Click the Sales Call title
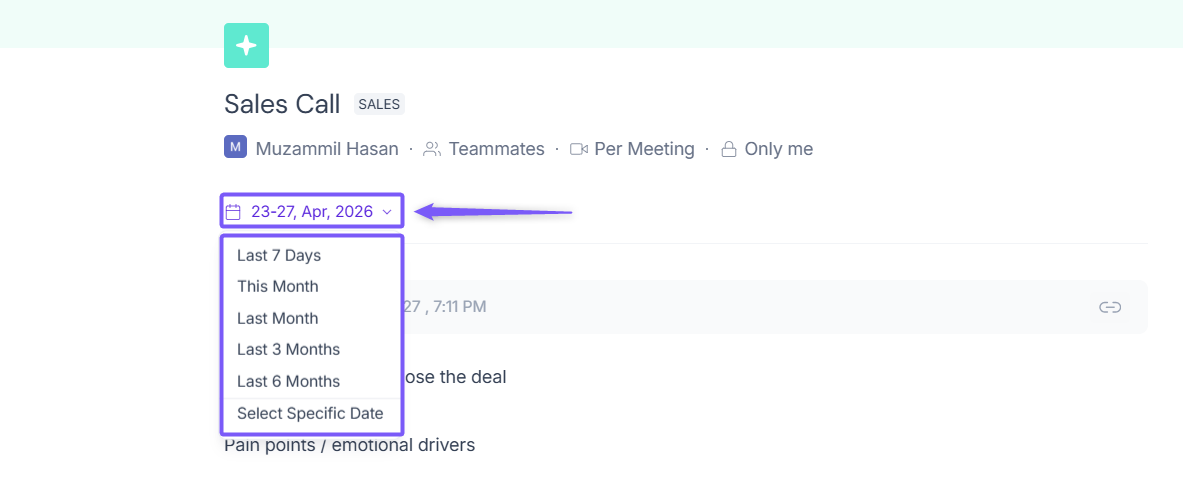1183x497 pixels. tap(282, 104)
